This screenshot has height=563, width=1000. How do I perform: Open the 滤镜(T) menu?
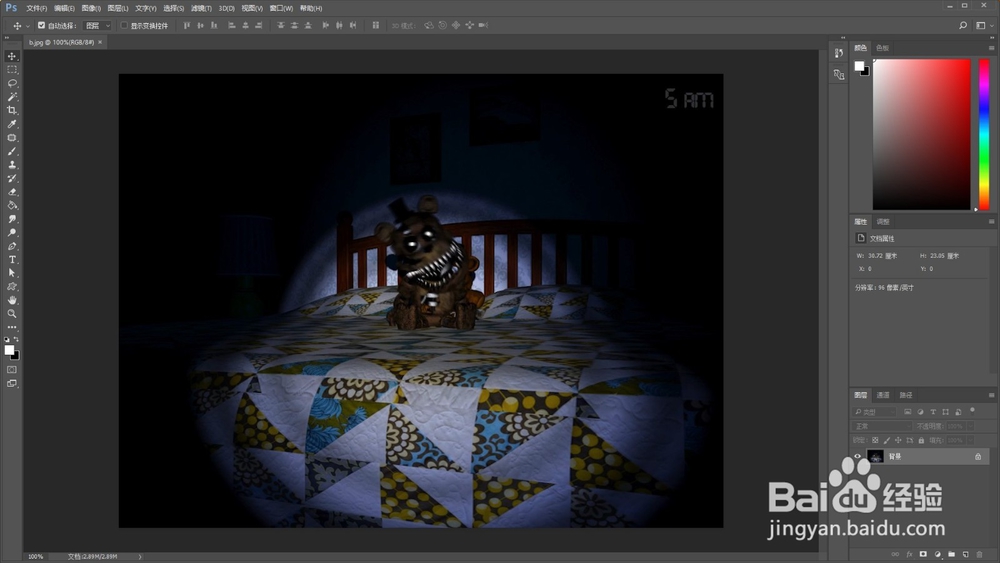click(x=201, y=8)
